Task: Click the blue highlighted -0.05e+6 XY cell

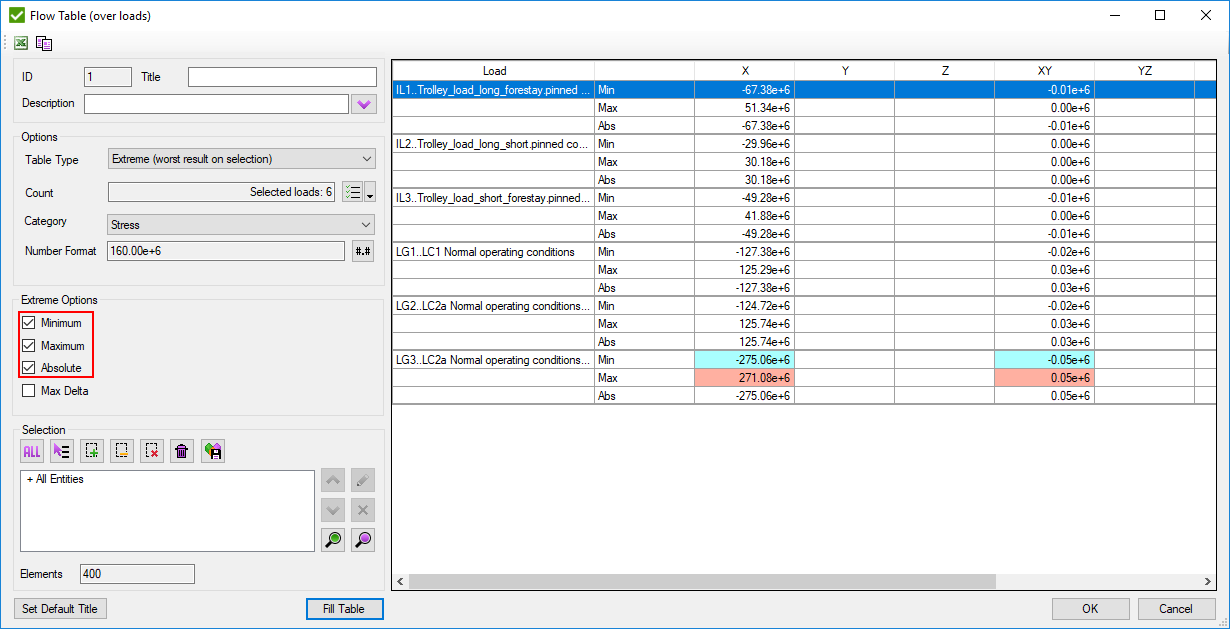Action: pyautogui.click(x=1045, y=360)
